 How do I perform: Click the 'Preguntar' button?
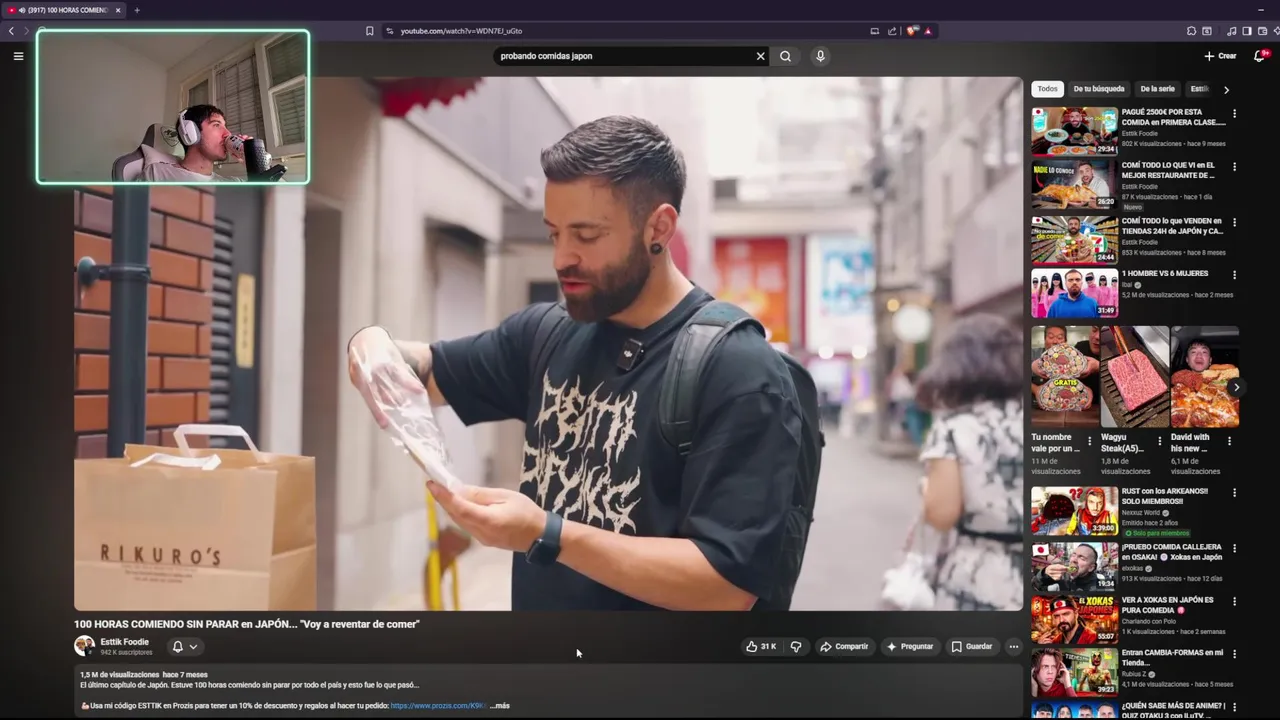tap(910, 647)
